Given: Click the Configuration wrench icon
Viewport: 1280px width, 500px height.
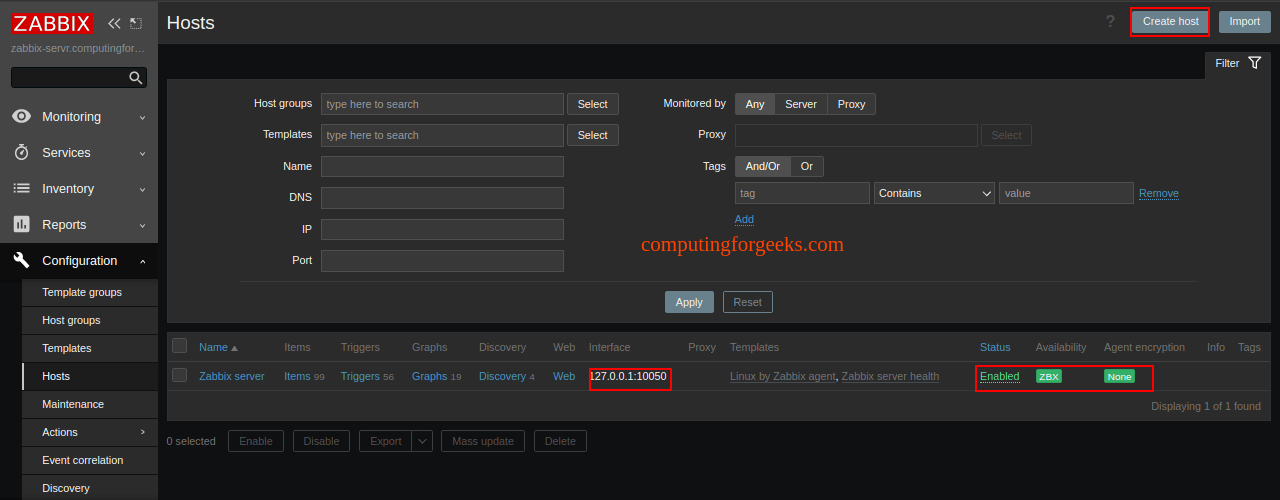Looking at the screenshot, I should 21,261.
